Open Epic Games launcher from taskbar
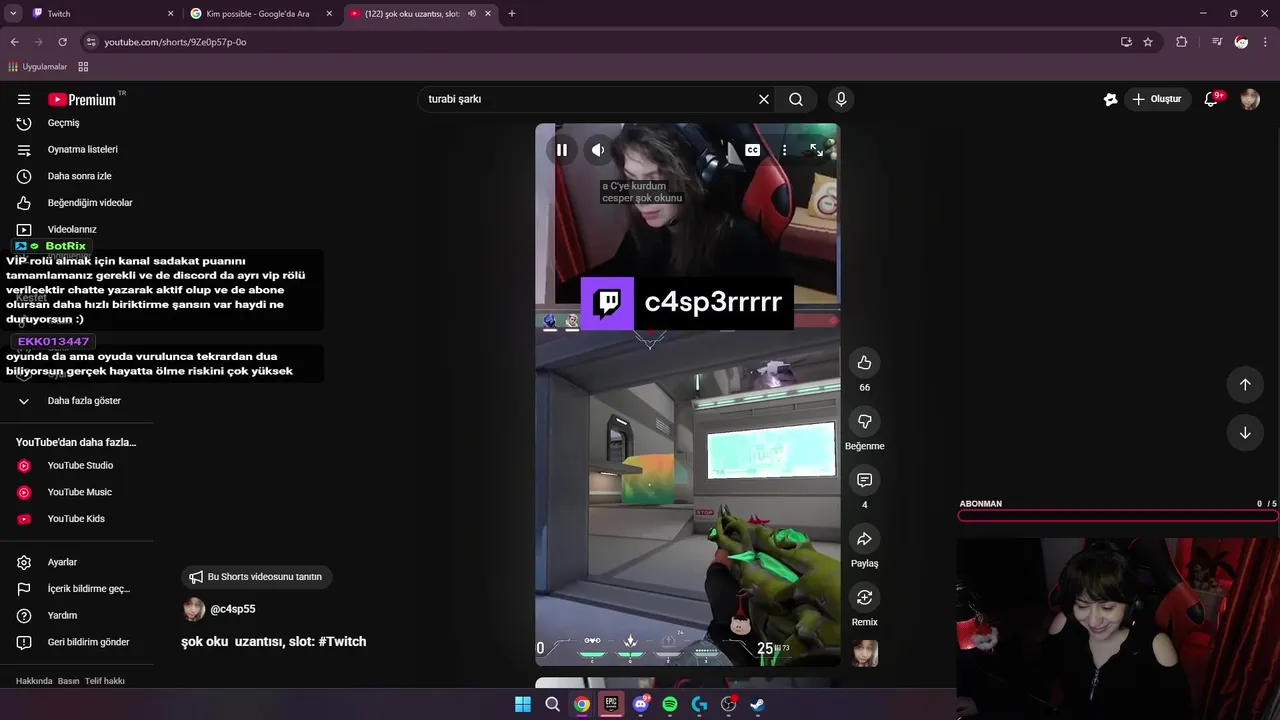Image resolution: width=1280 pixels, height=720 pixels. pos(611,704)
